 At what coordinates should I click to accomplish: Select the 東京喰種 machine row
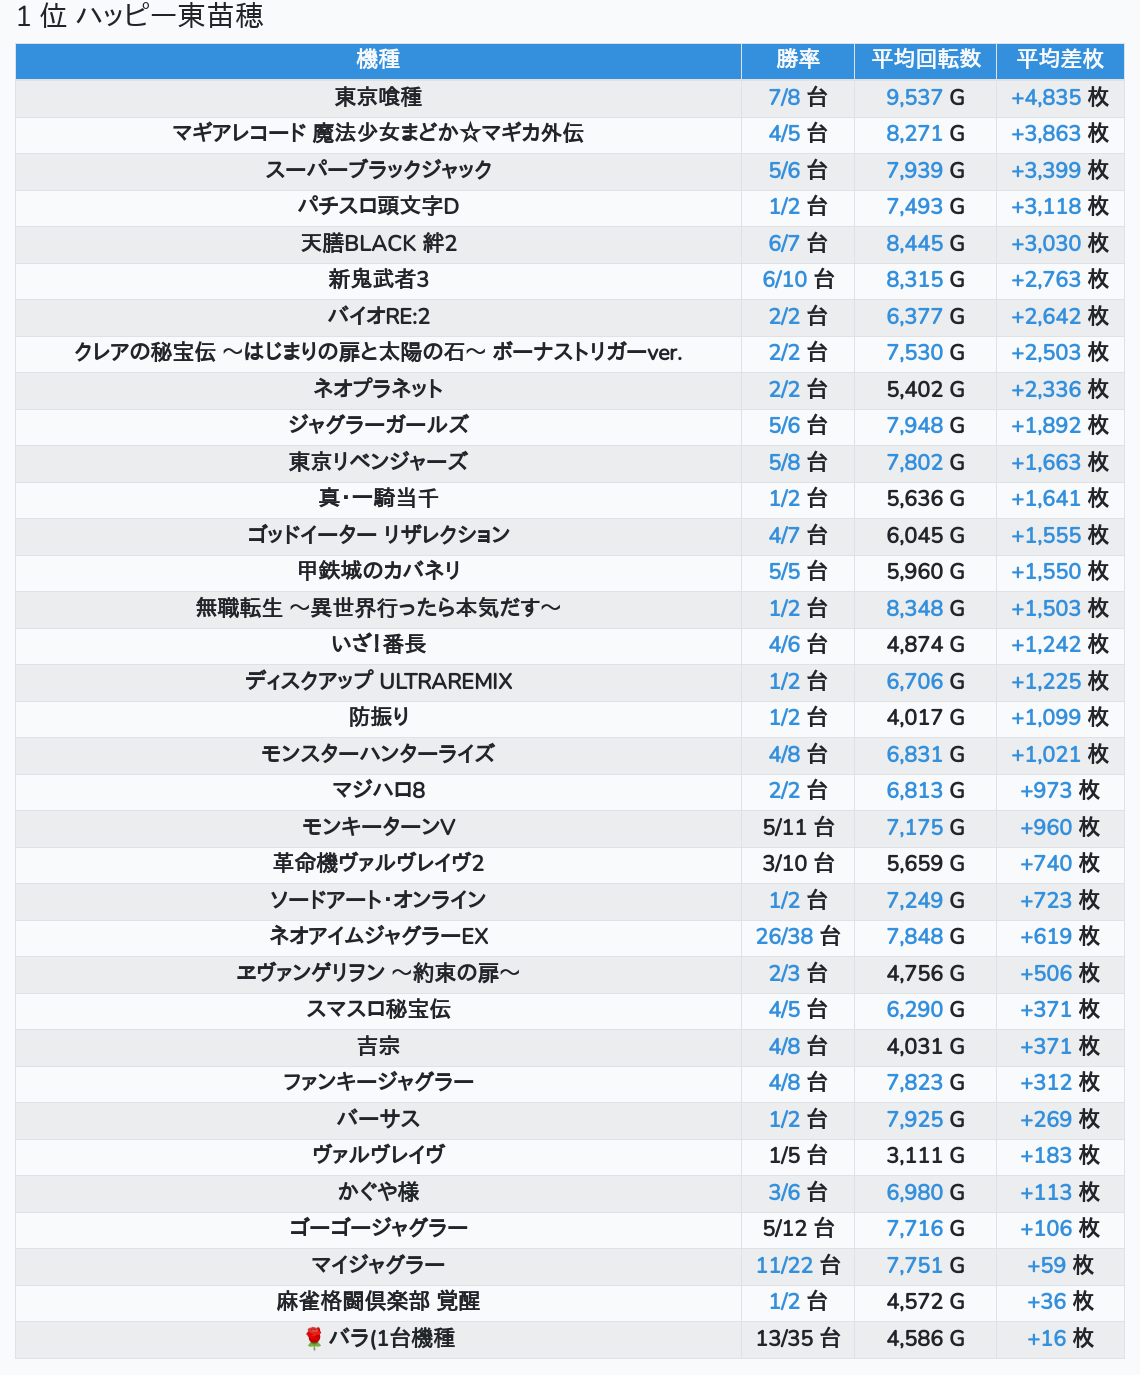click(x=378, y=97)
